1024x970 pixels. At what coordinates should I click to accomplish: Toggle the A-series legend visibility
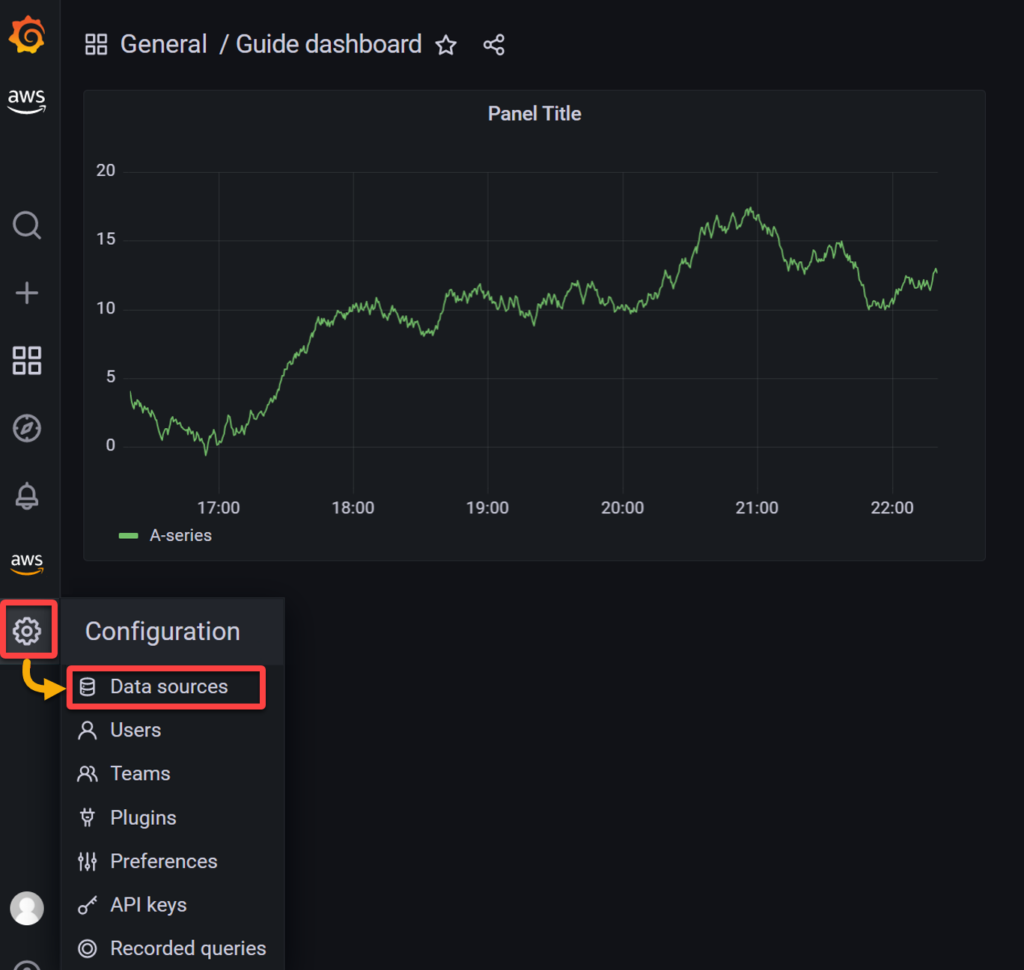tap(178, 535)
